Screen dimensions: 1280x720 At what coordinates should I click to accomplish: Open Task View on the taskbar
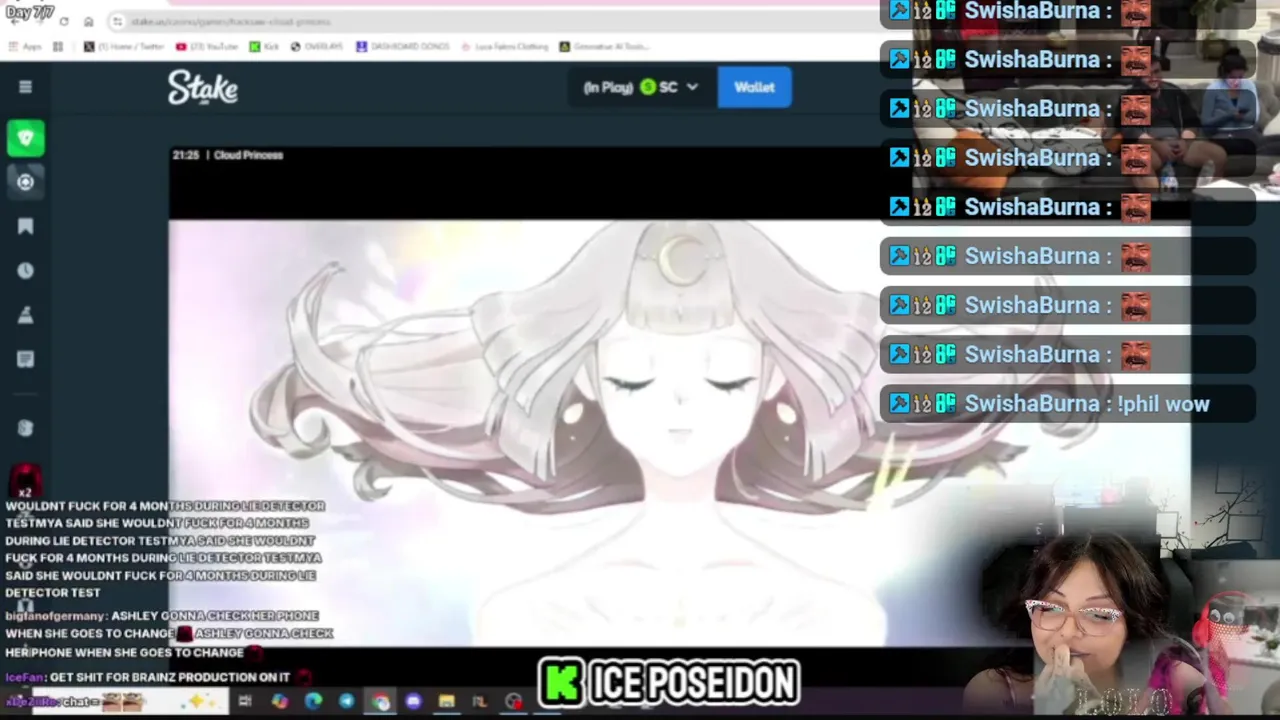(245, 702)
